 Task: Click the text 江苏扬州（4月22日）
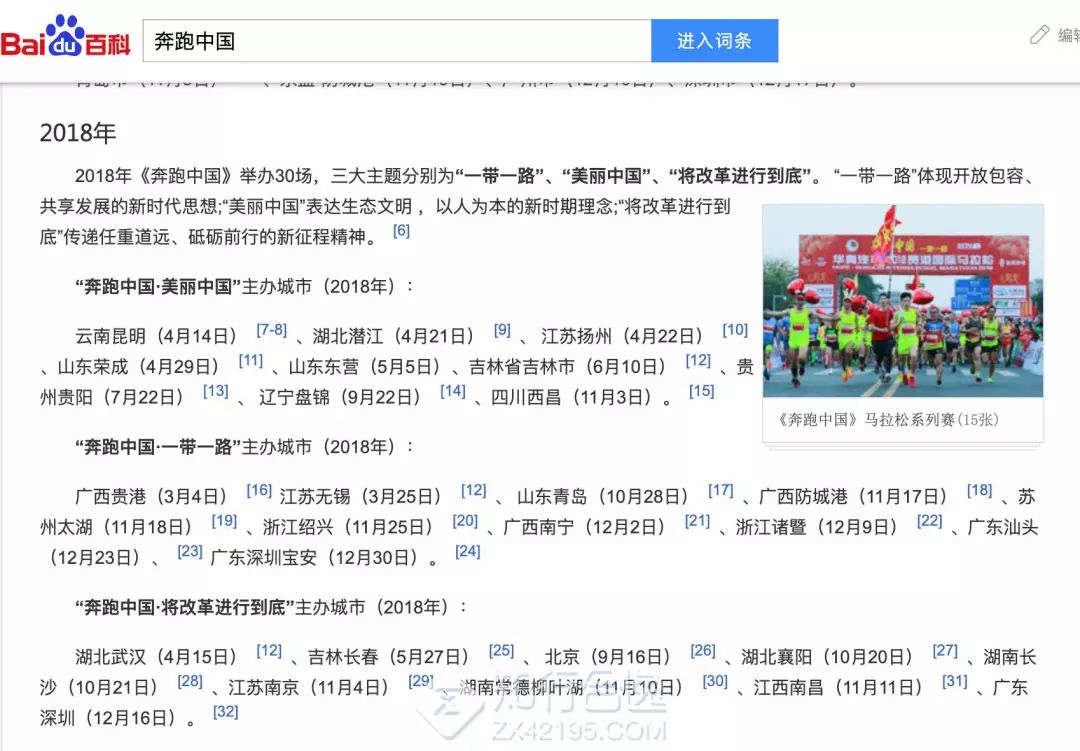coord(623,336)
